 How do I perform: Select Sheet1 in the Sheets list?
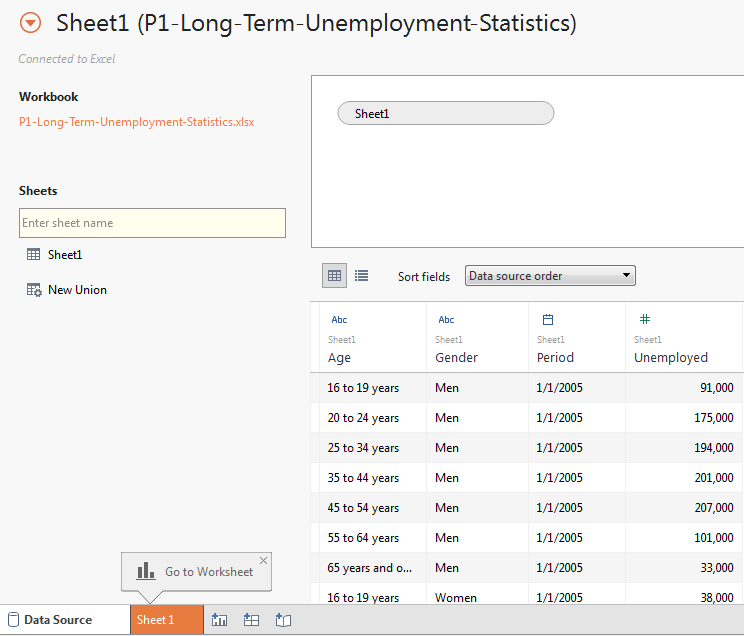click(x=65, y=255)
